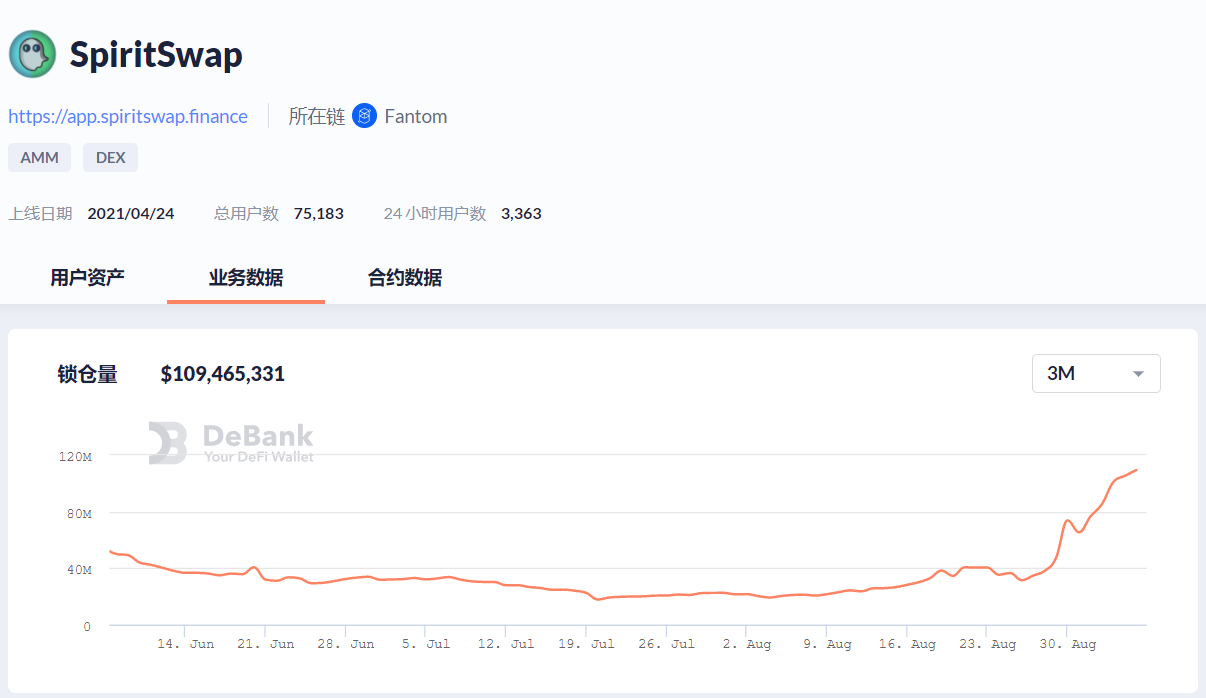Click the Fantom chain name
This screenshot has height=698, width=1206.
pos(415,116)
